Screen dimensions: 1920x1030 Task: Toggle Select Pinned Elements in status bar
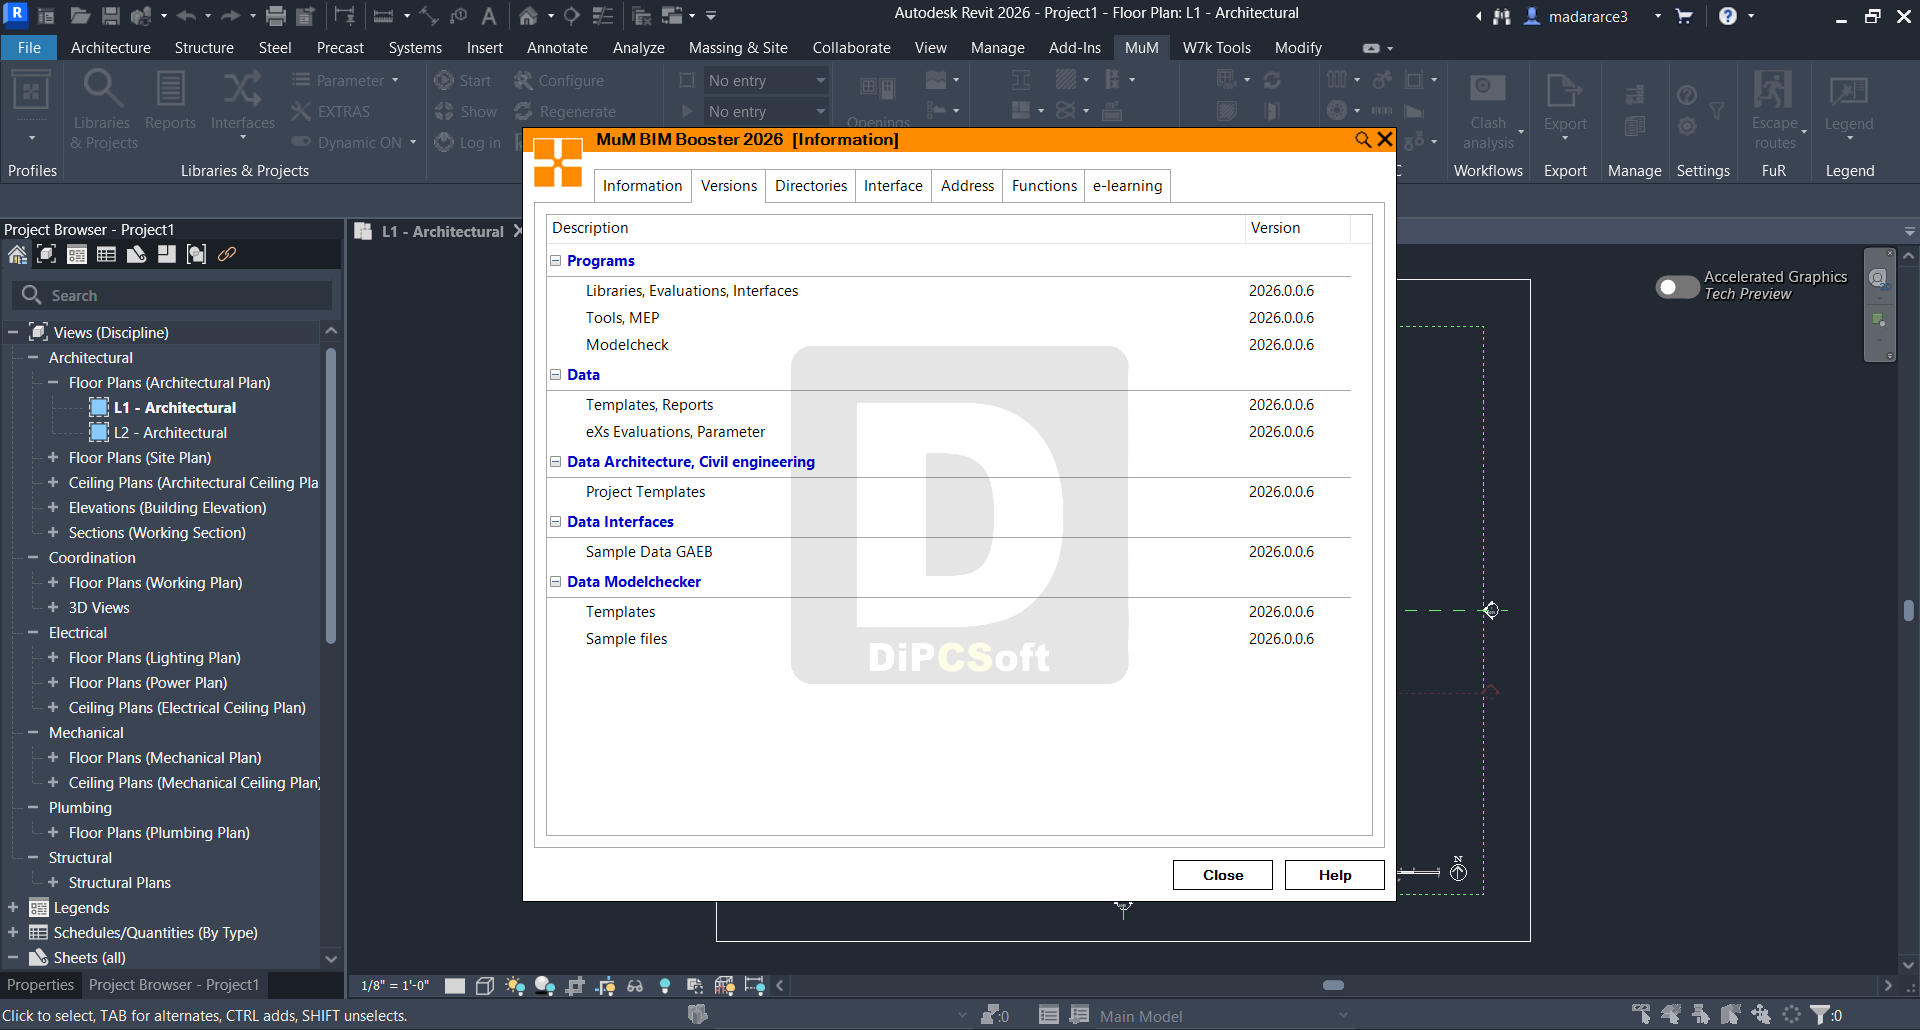tap(1701, 1015)
